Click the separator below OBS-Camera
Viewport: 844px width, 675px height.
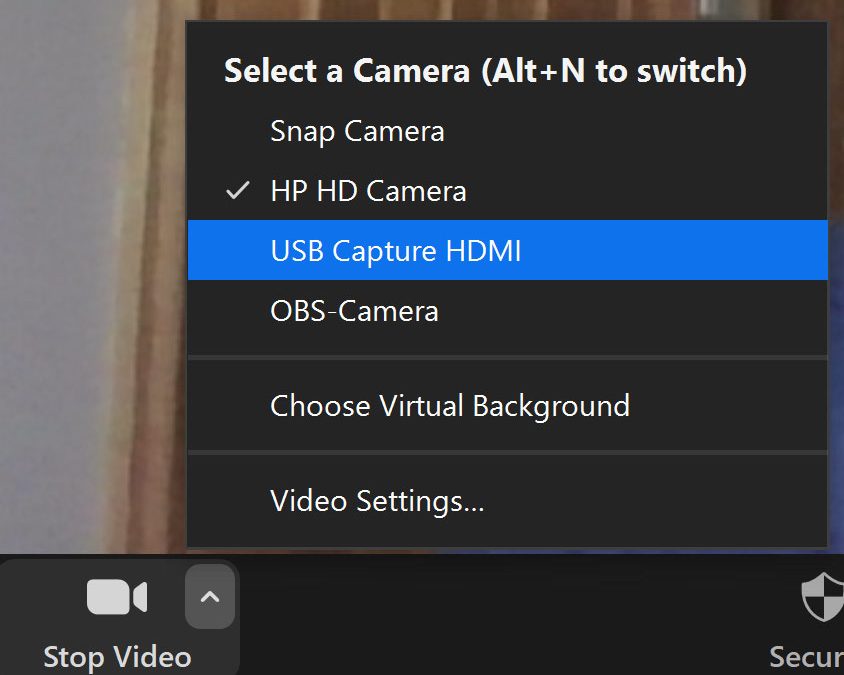pyautogui.click(x=507, y=356)
